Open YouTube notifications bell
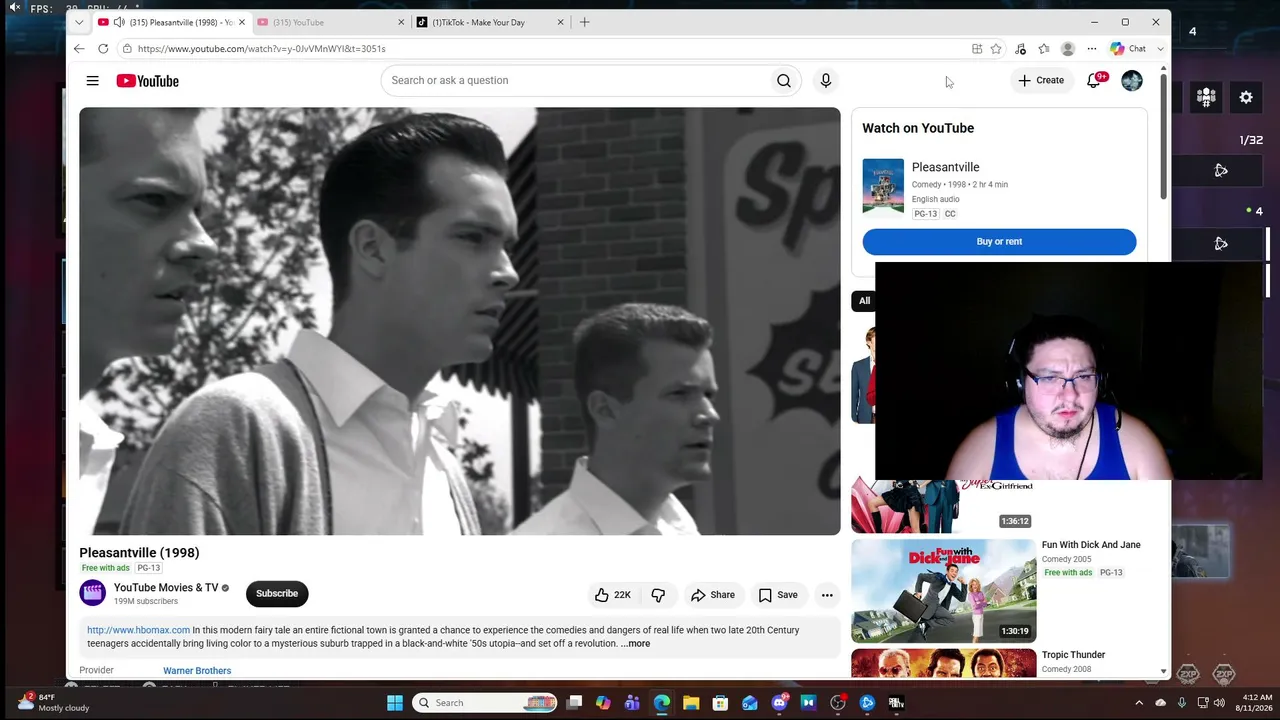The image size is (1280, 720). point(1094,81)
